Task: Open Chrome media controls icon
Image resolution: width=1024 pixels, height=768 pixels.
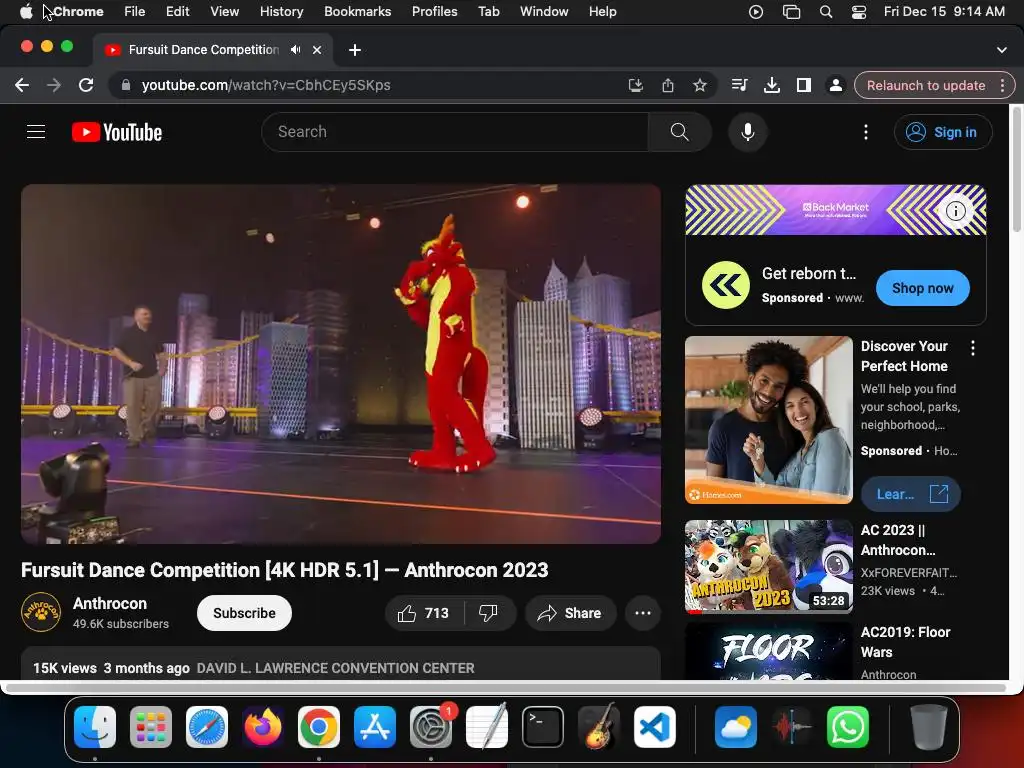Action: tap(739, 85)
